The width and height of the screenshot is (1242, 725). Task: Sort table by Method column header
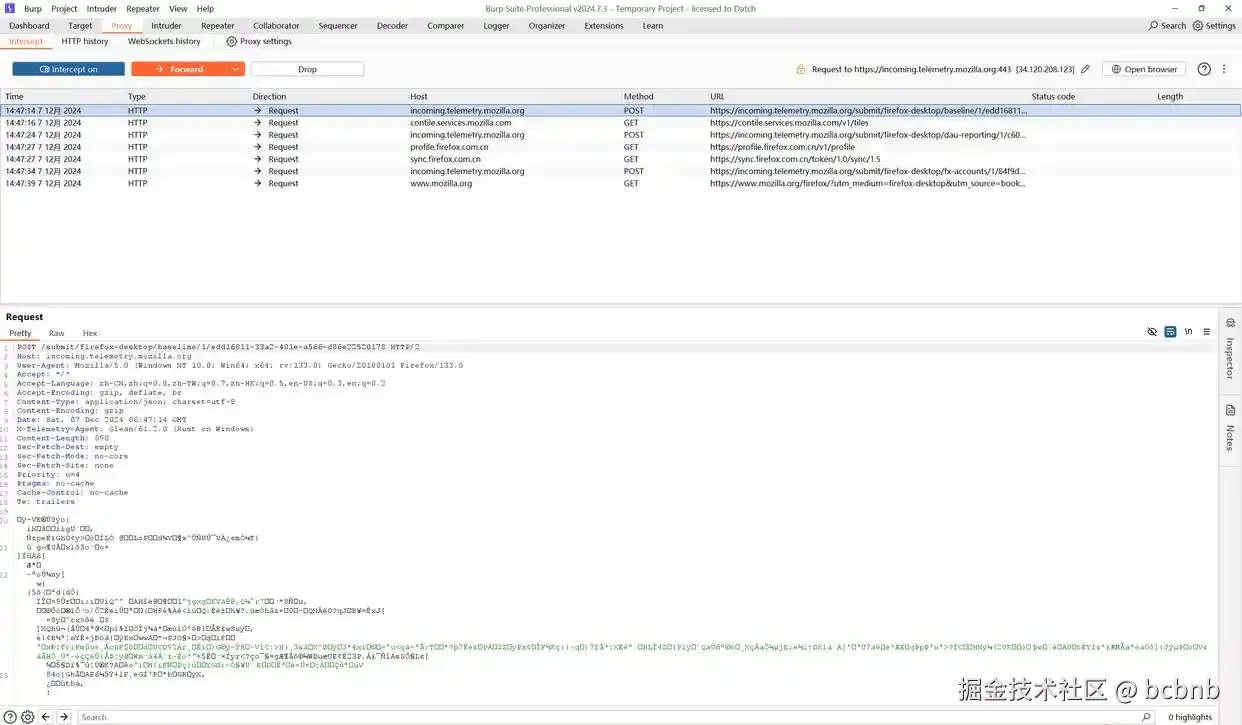point(638,97)
